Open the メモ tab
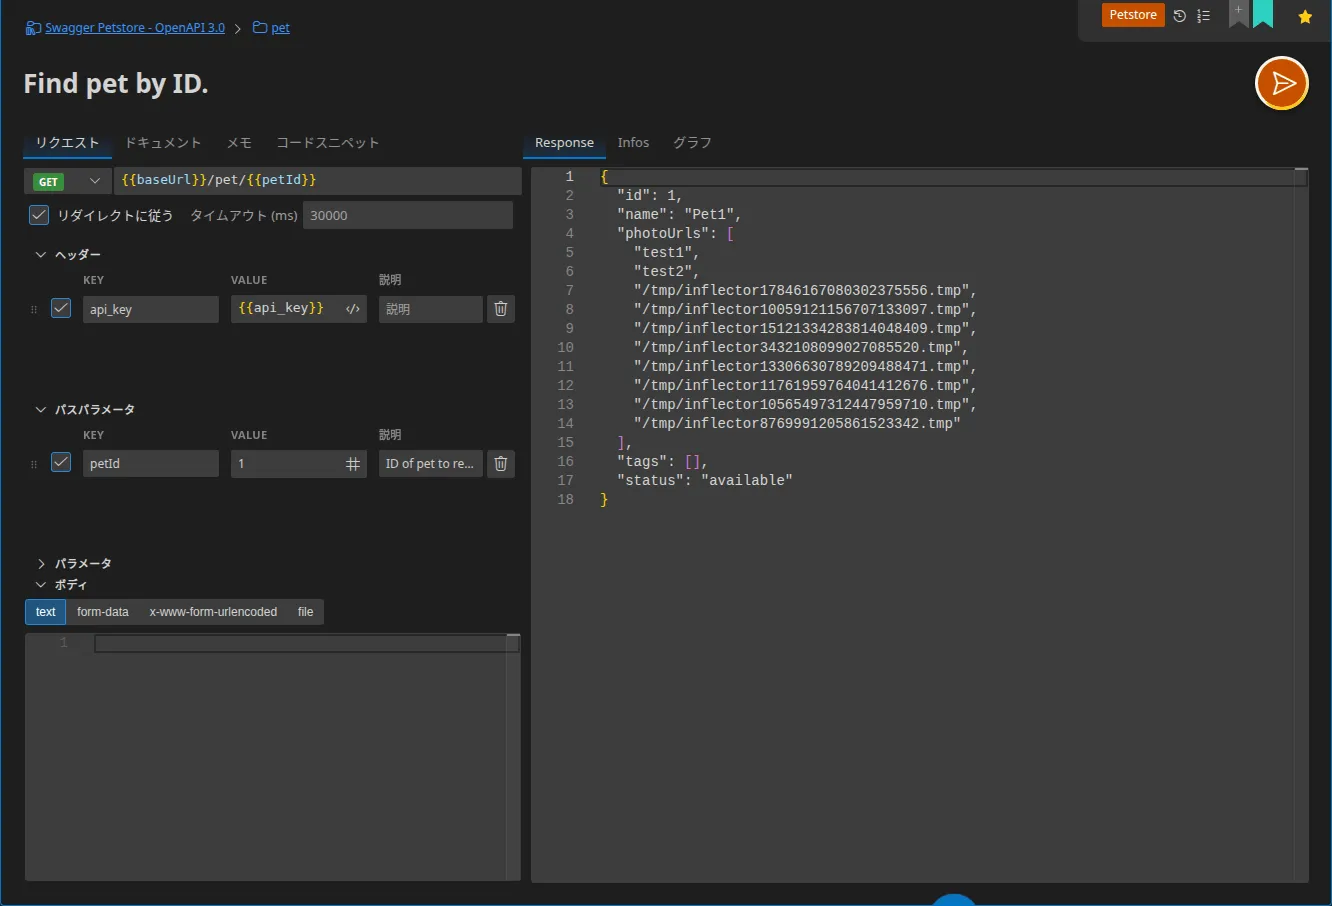The height and width of the screenshot is (906, 1332). coord(239,143)
